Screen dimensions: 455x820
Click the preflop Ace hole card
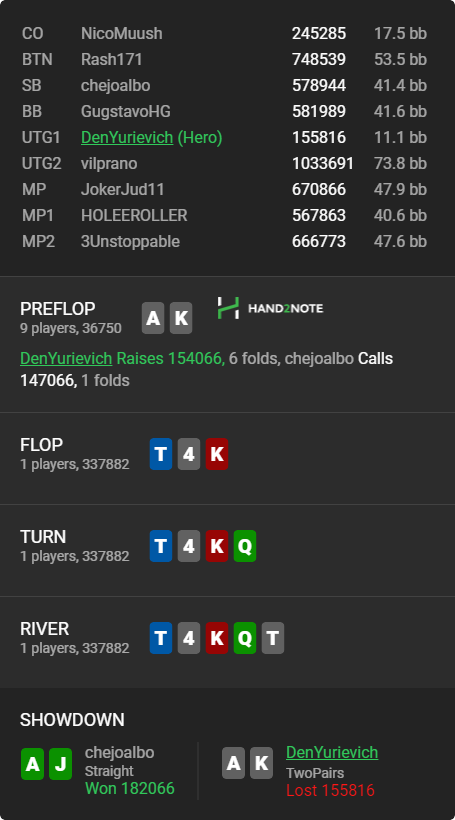[x=153, y=318]
